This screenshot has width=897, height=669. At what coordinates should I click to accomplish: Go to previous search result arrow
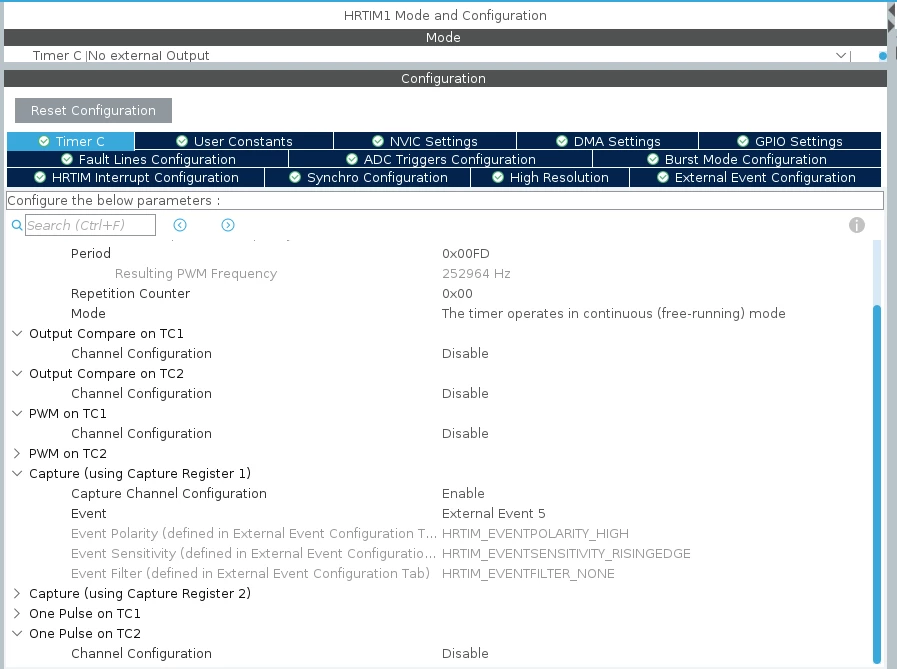pos(180,225)
